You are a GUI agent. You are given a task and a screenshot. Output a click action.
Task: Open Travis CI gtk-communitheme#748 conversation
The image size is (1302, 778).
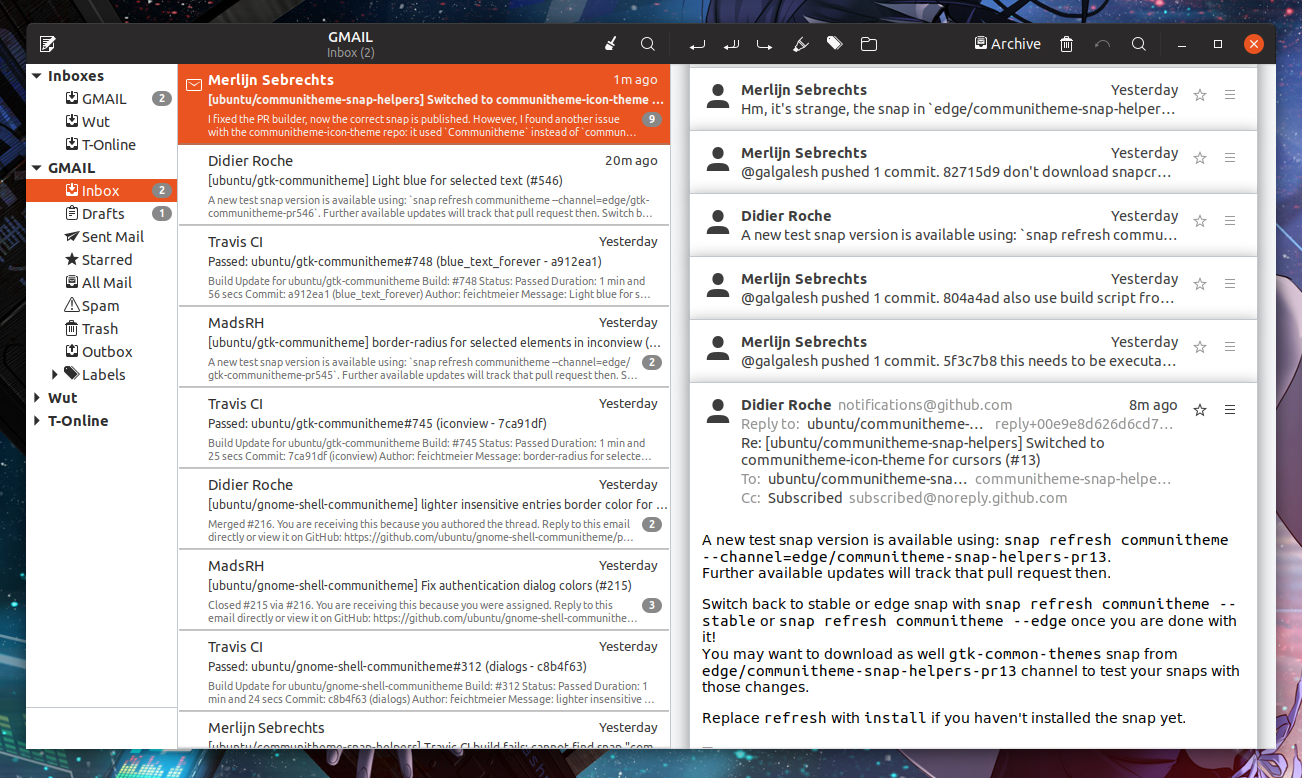[423, 267]
